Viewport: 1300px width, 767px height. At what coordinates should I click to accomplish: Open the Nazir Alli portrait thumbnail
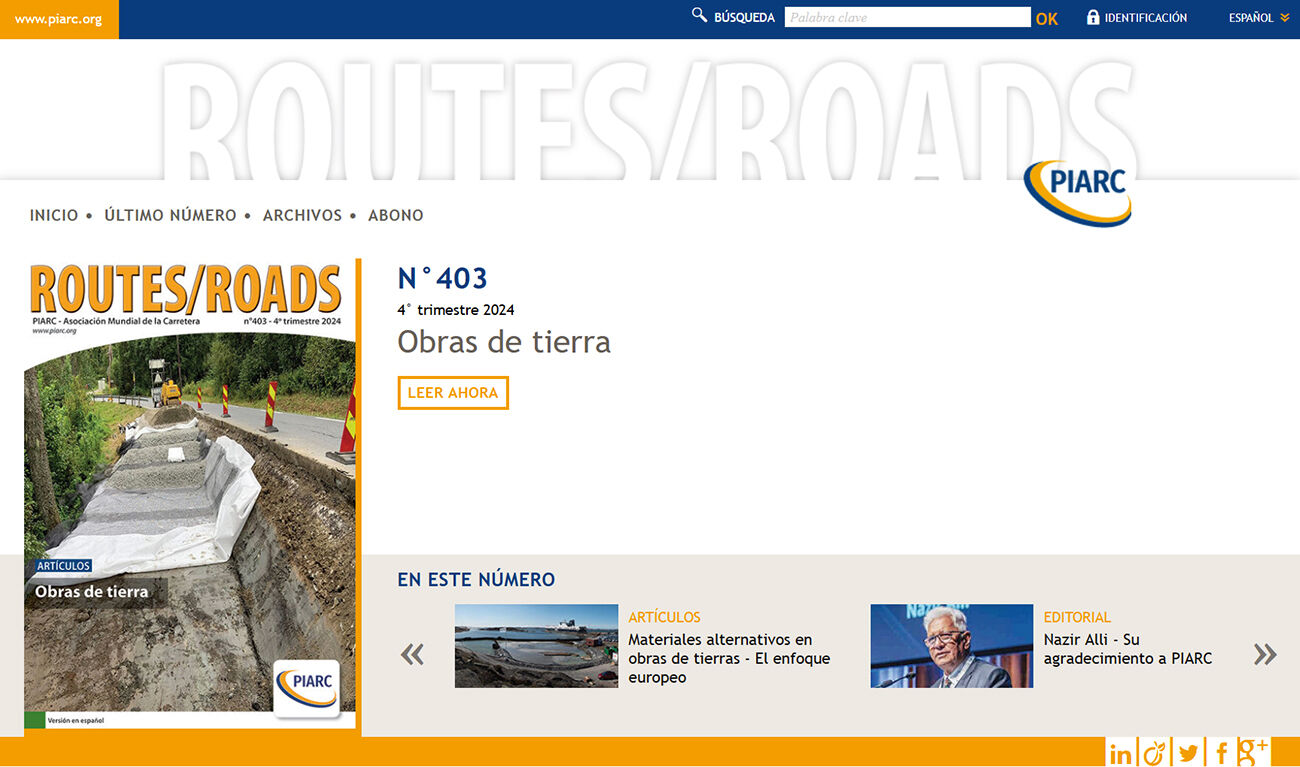pos(951,645)
